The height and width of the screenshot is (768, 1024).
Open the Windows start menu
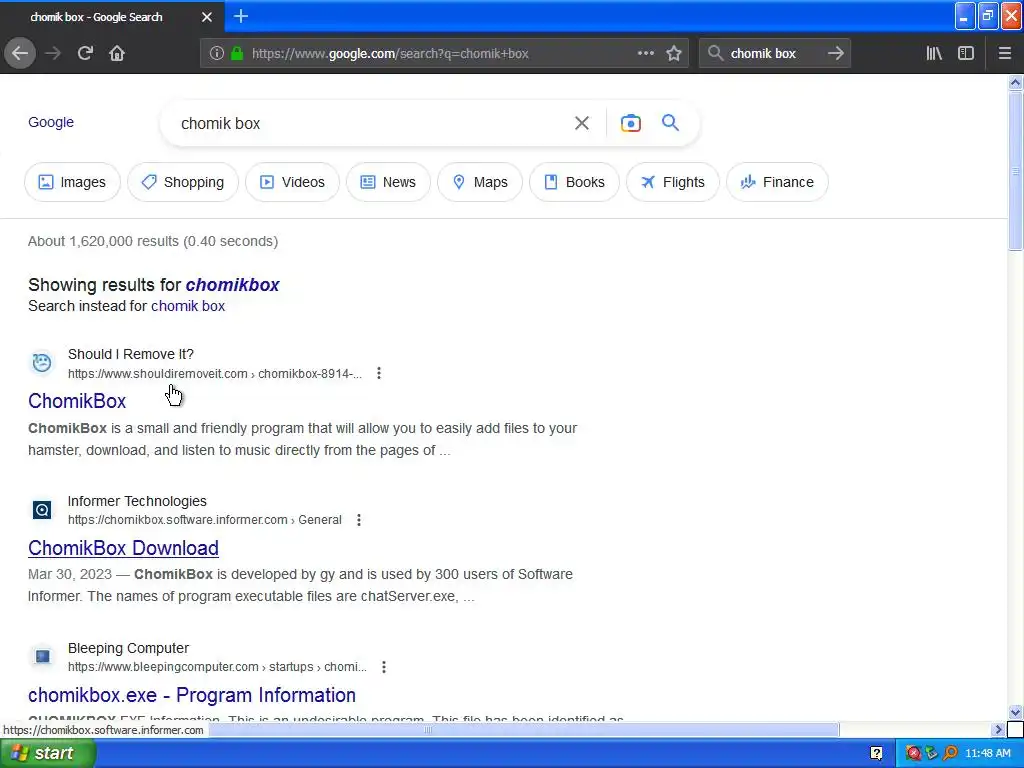(x=48, y=753)
